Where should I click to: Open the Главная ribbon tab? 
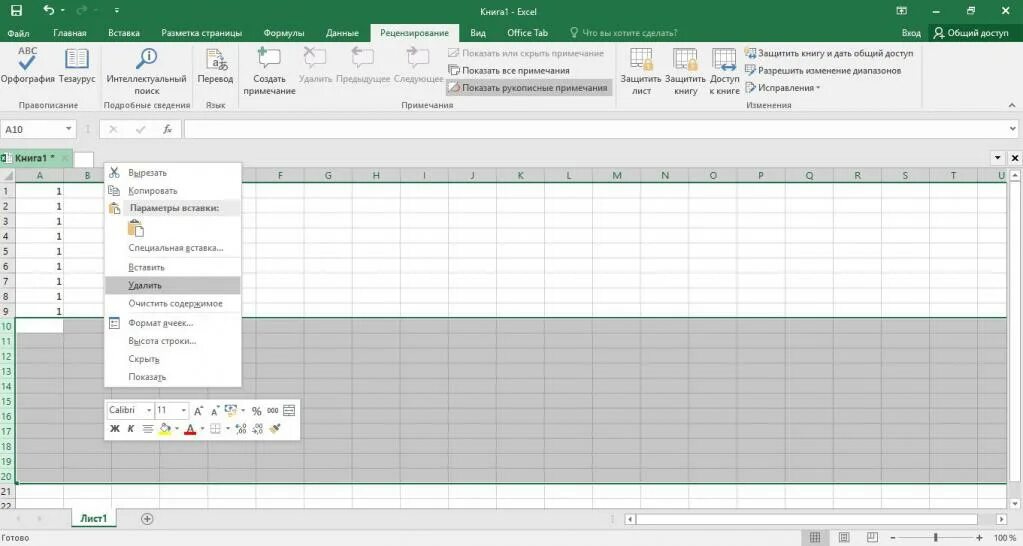tap(70, 33)
